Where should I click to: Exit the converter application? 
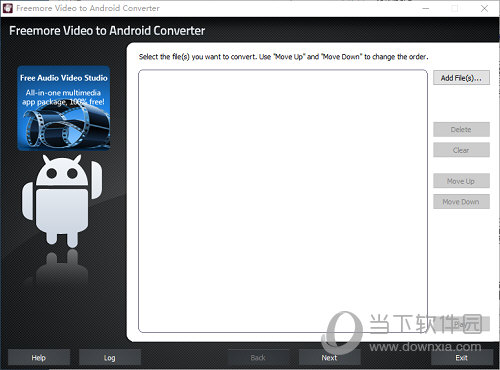point(462,358)
